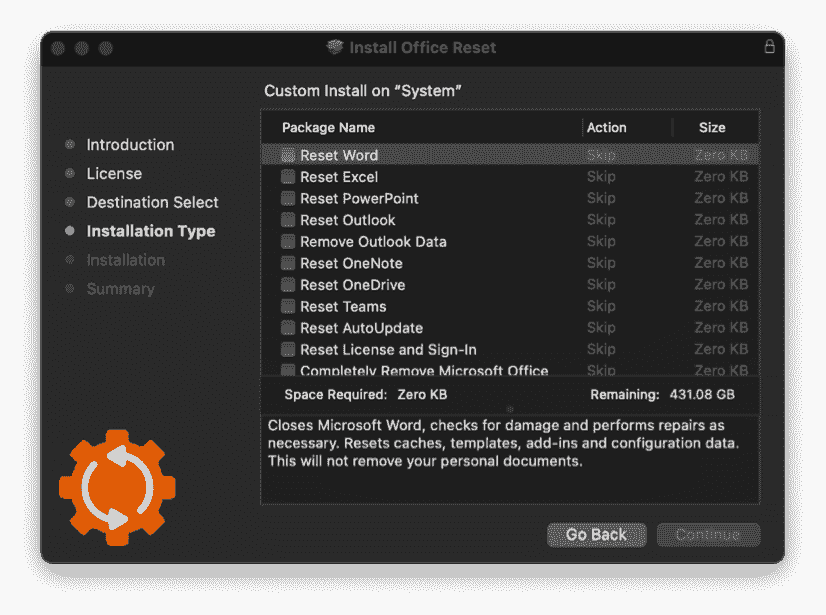The width and height of the screenshot is (826, 615).
Task: Click the Package Name column header
Action: coord(328,127)
